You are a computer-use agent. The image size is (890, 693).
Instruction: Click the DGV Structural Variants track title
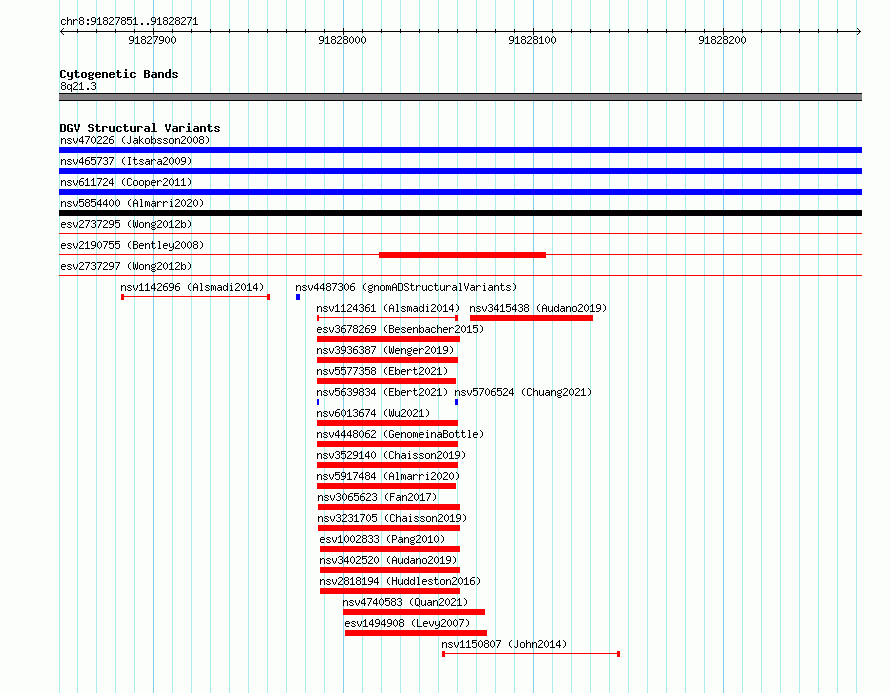click(140, 128)
